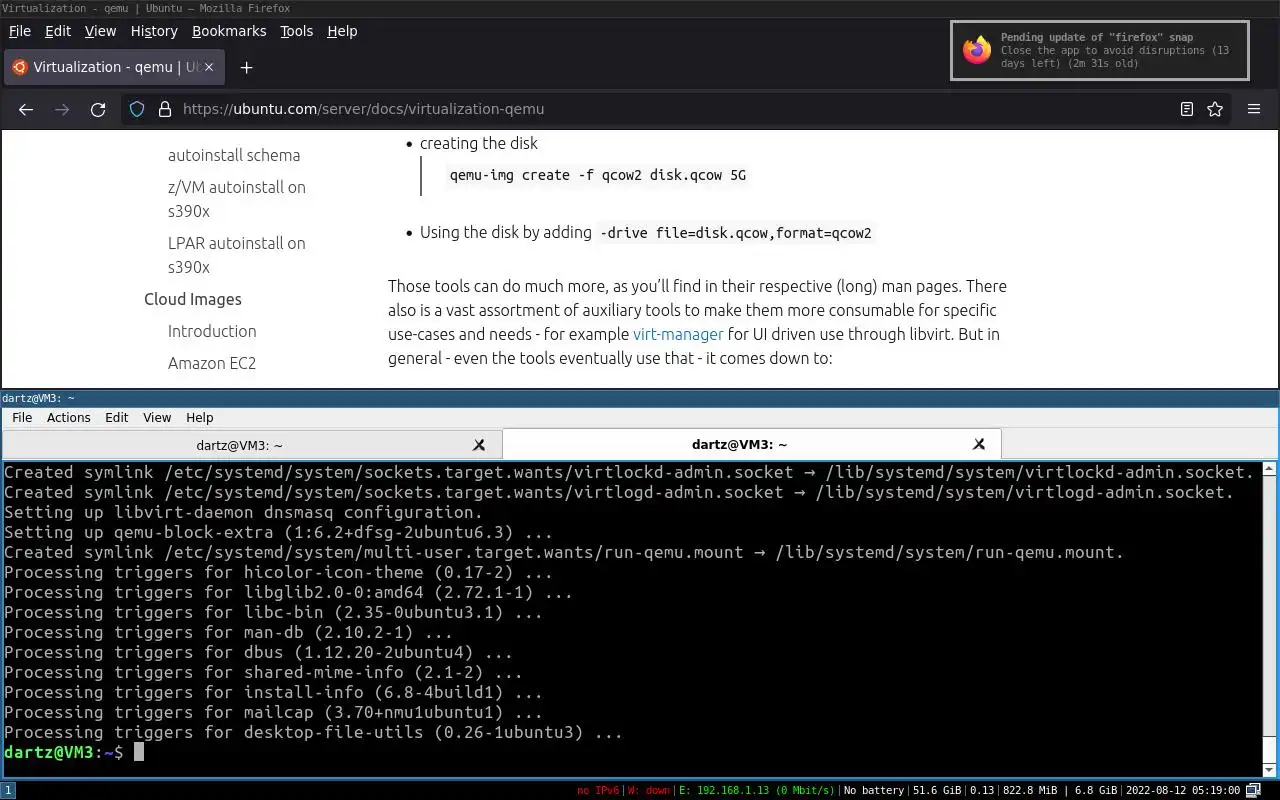Select workspace 1 in the panel

pyautogui.click(x=8, y=790)
